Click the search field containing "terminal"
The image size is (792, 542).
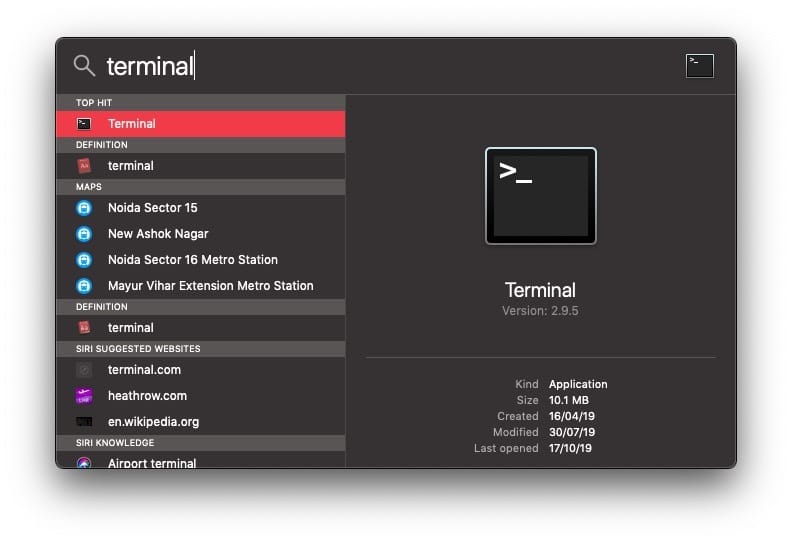(380, 66)
